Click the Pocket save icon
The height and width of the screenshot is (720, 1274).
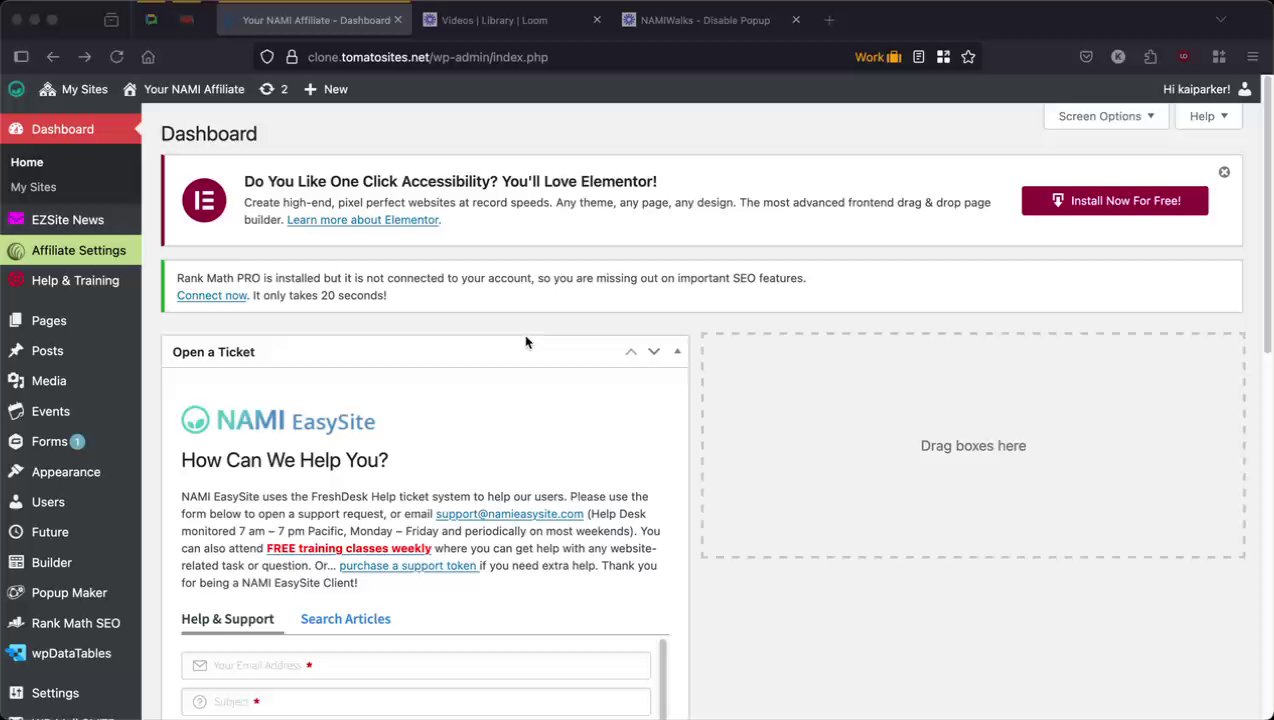pos(1086,57)
